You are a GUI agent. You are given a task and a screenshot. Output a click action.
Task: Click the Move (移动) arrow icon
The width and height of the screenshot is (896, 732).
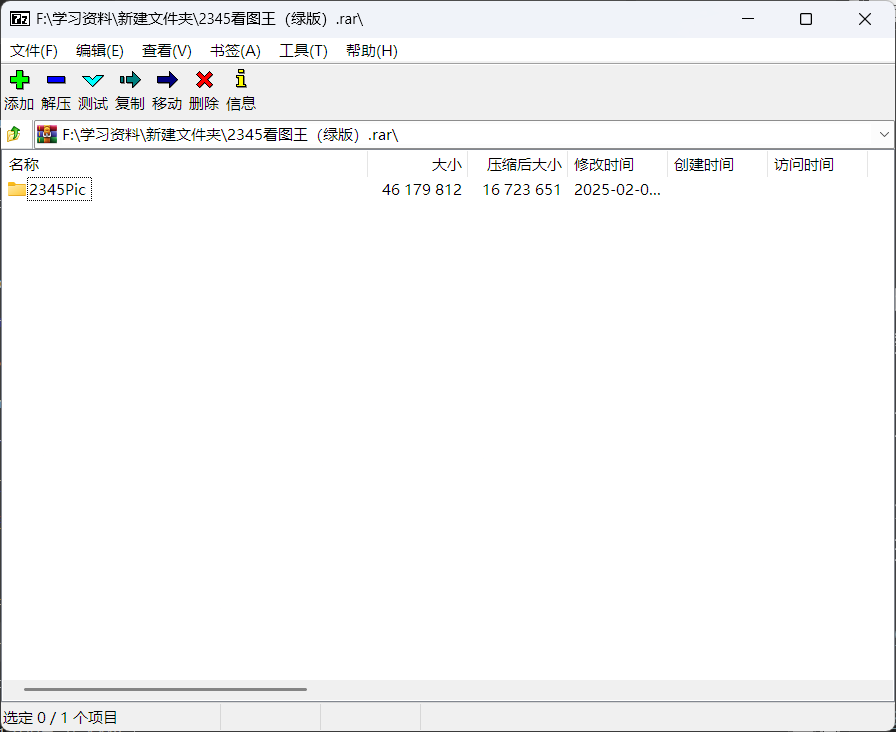pos(167,80)
